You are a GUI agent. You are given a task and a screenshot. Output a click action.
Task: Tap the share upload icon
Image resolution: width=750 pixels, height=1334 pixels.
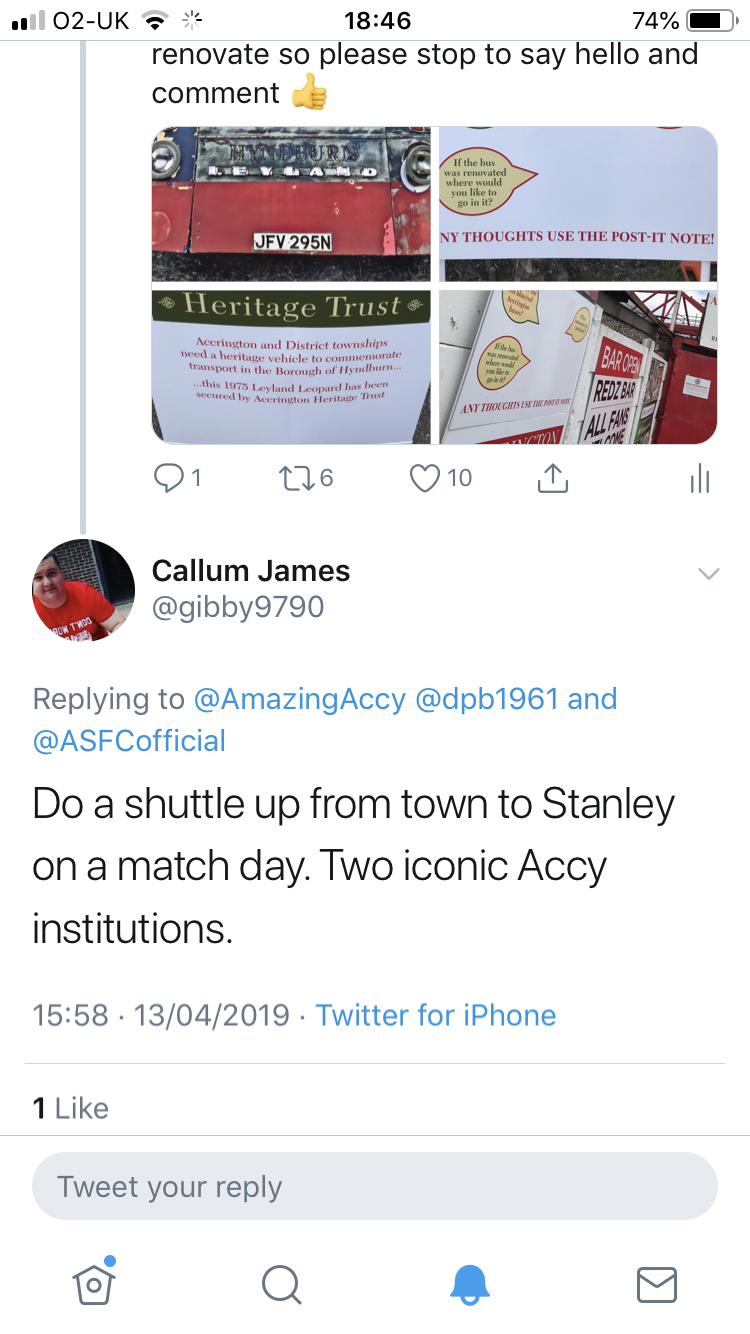pos(552,479)
